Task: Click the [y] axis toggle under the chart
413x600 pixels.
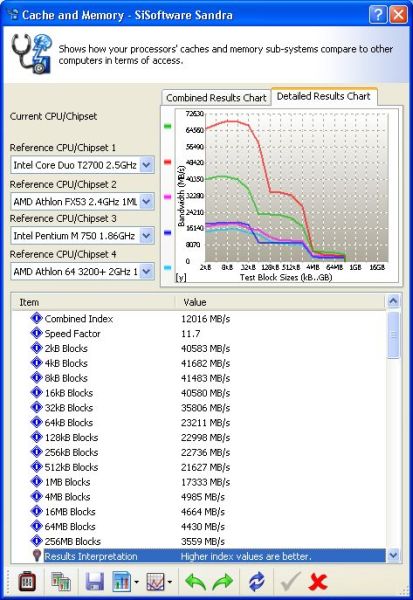Action: 181,277
